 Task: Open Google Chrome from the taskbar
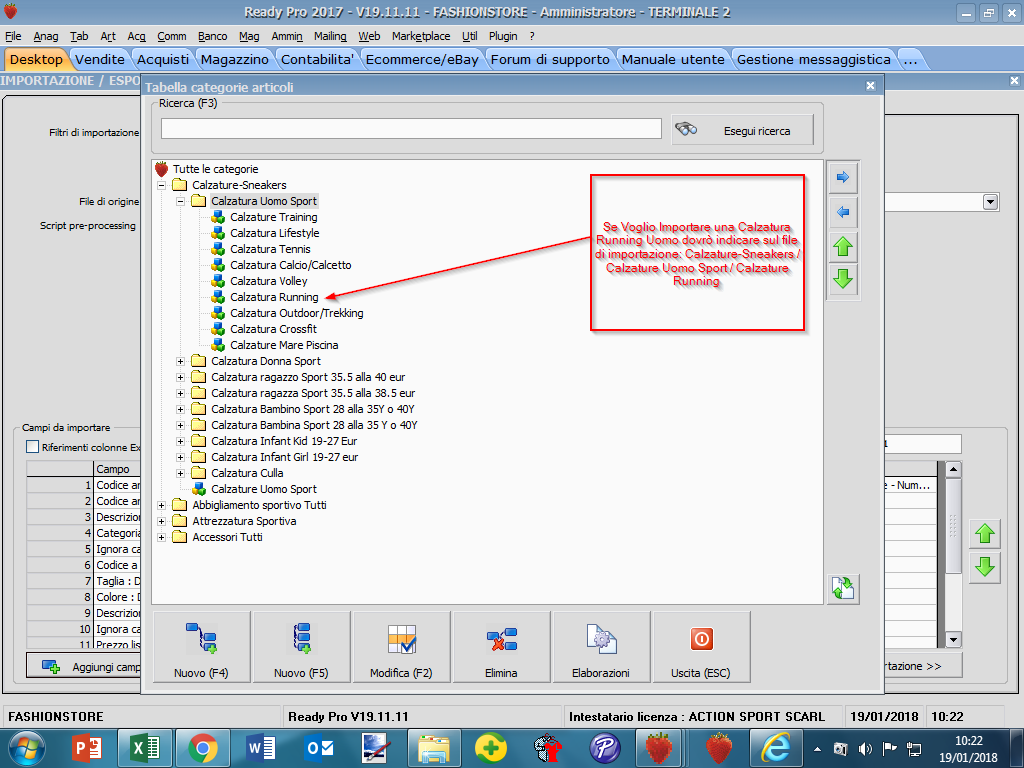coord(202,748)
